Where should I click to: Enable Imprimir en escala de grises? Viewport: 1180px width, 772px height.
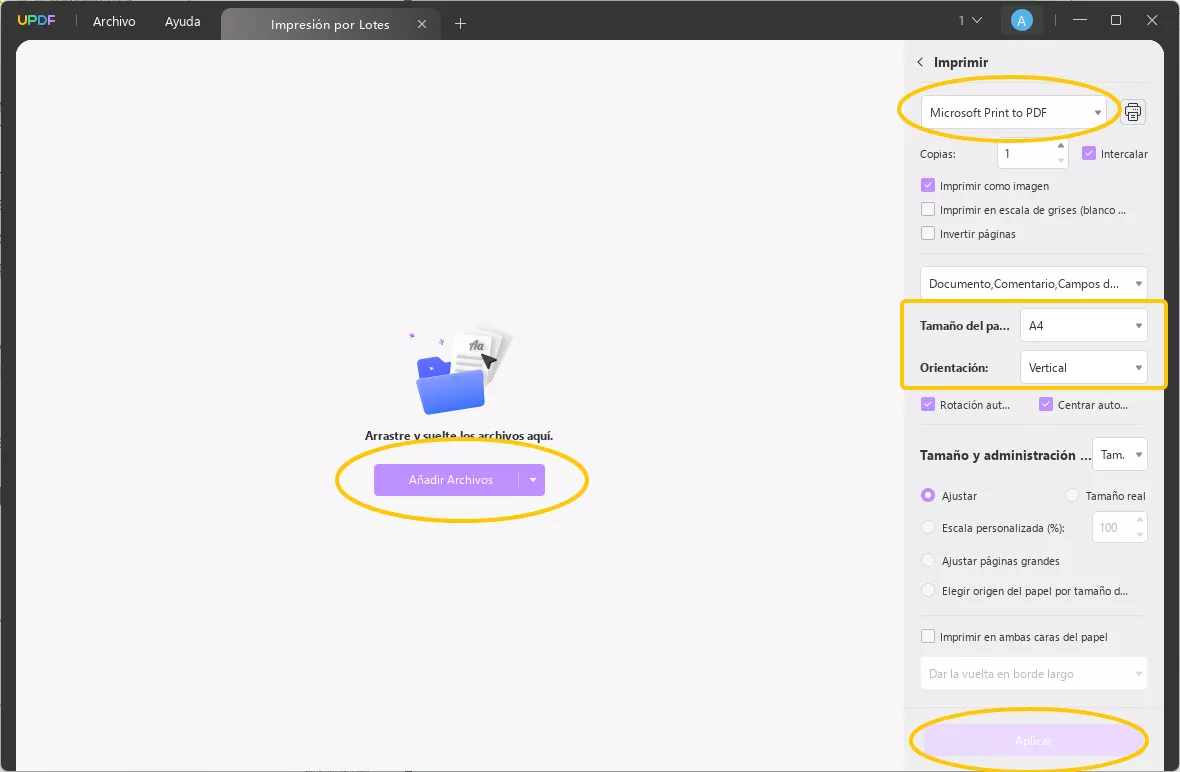(x=928, y=209)
